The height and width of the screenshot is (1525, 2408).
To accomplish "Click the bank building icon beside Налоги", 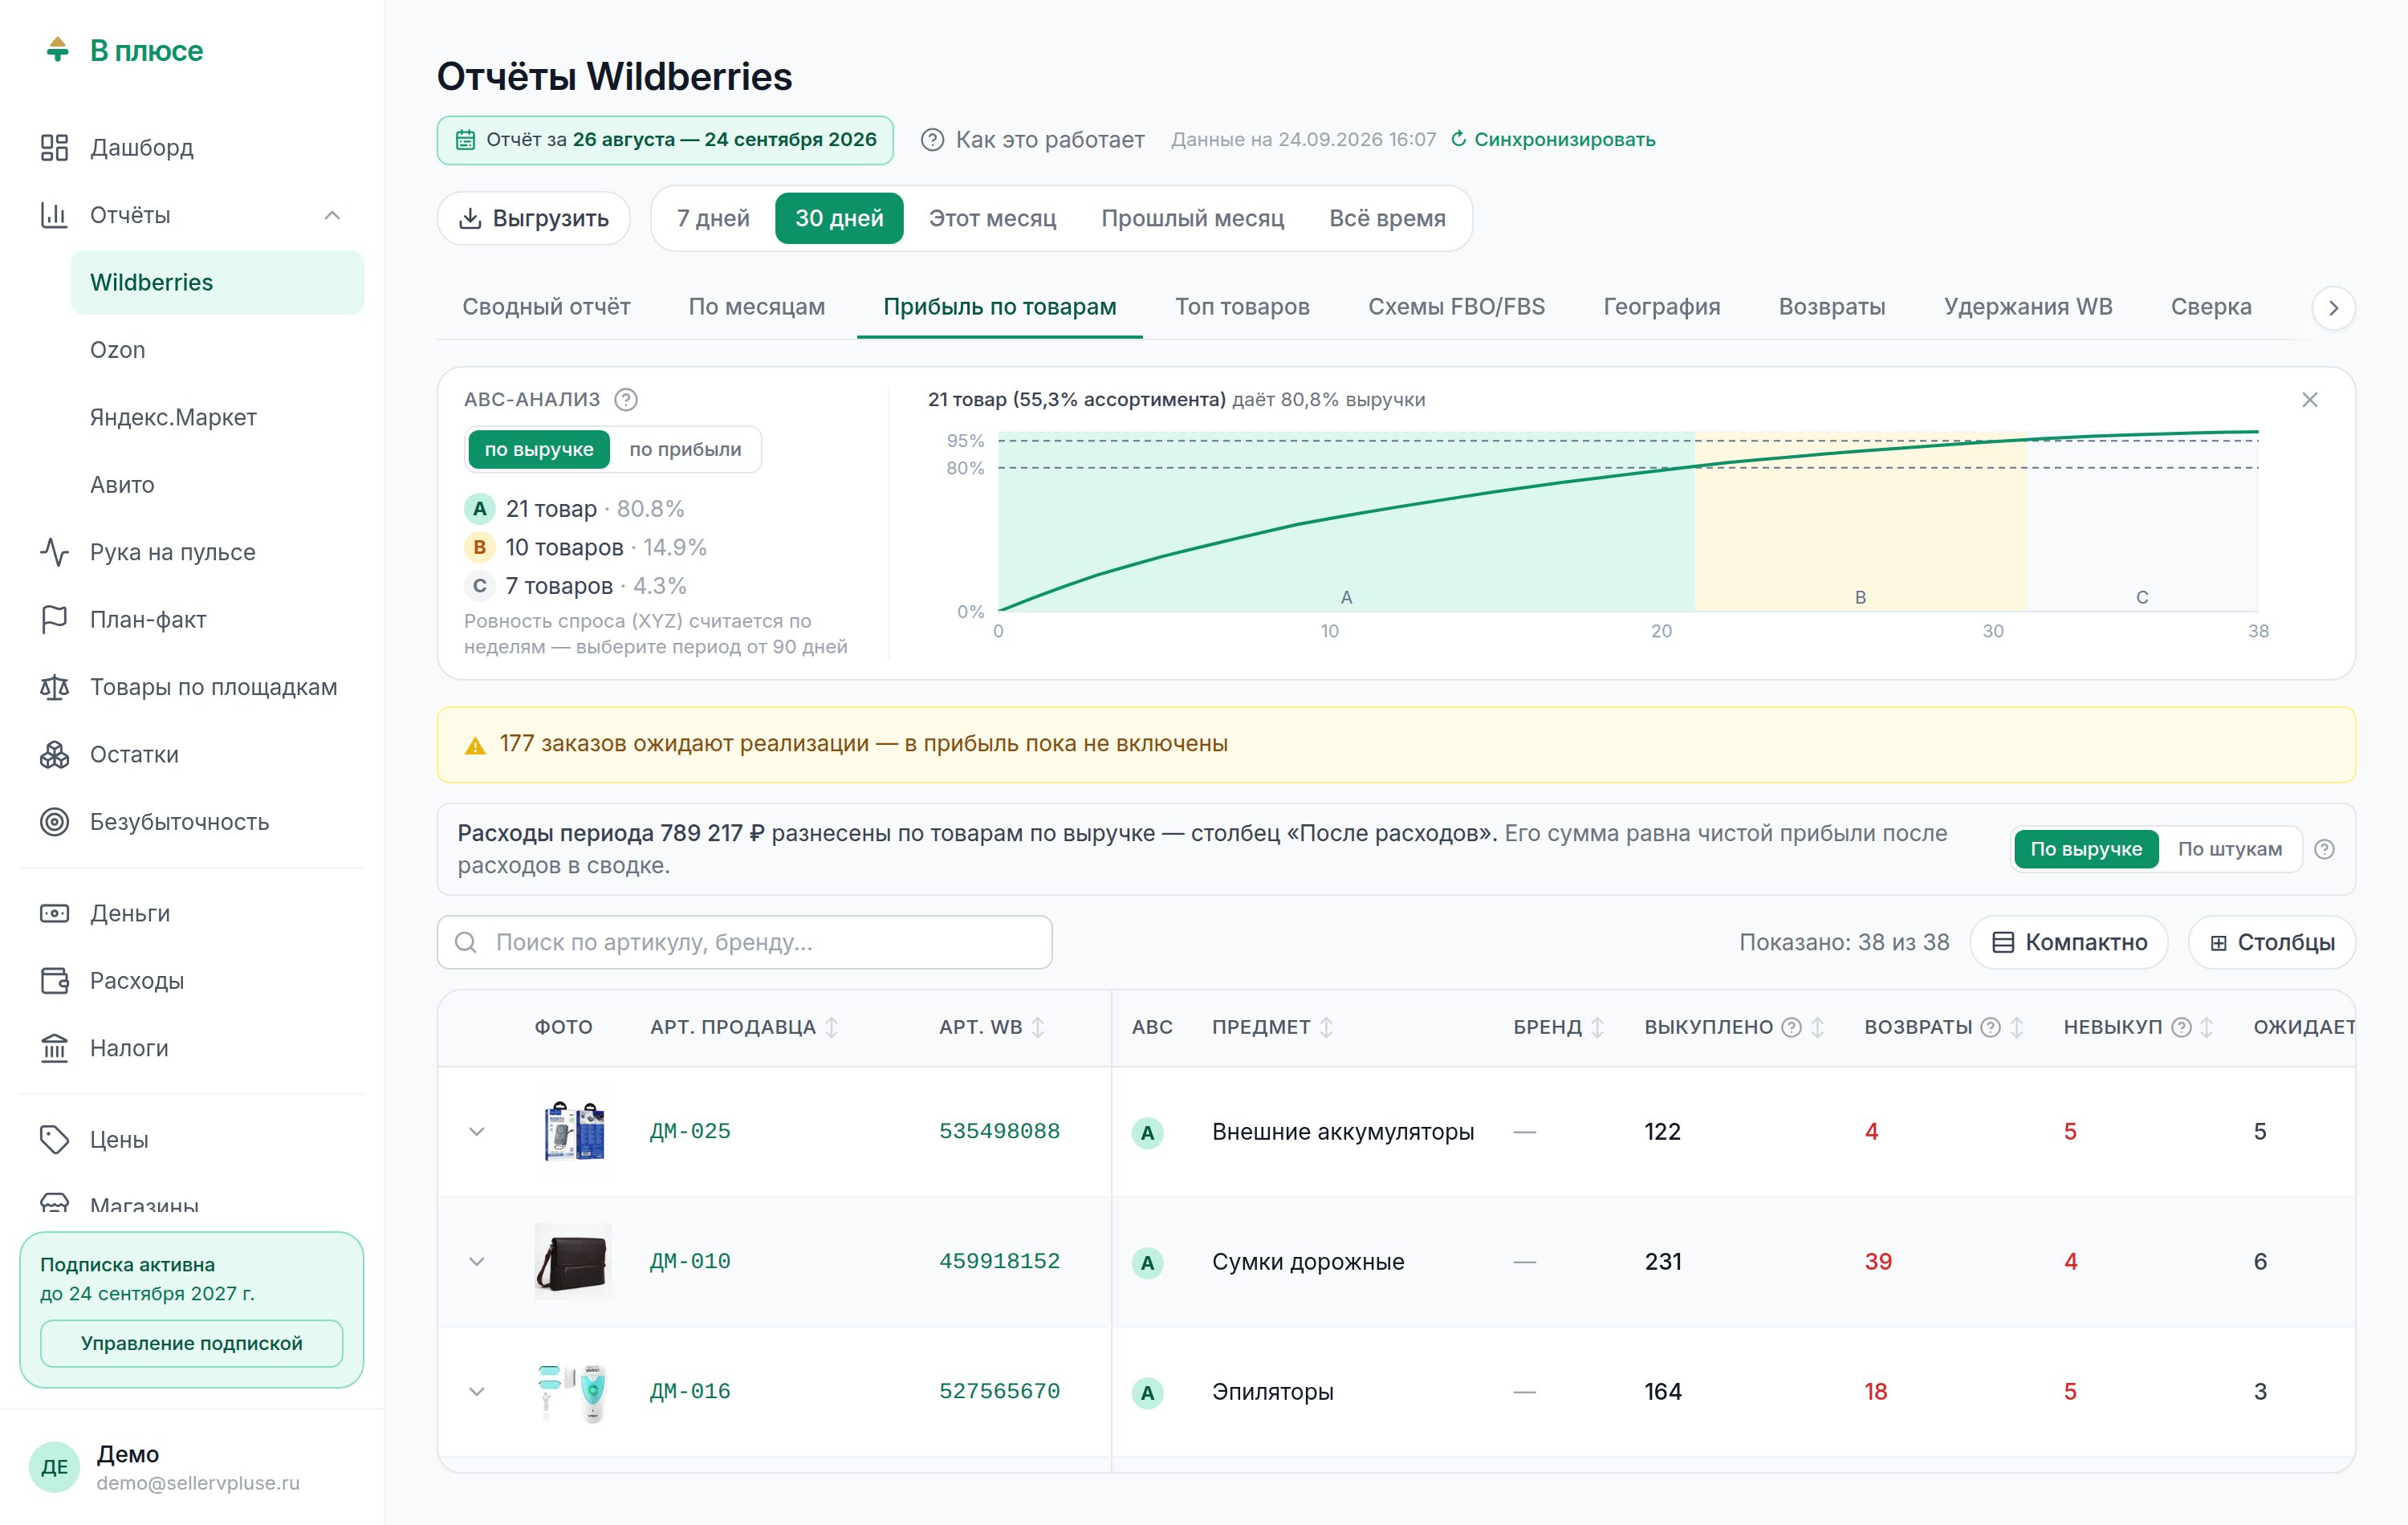I will pyautogui.click(x=54, y=1048).
